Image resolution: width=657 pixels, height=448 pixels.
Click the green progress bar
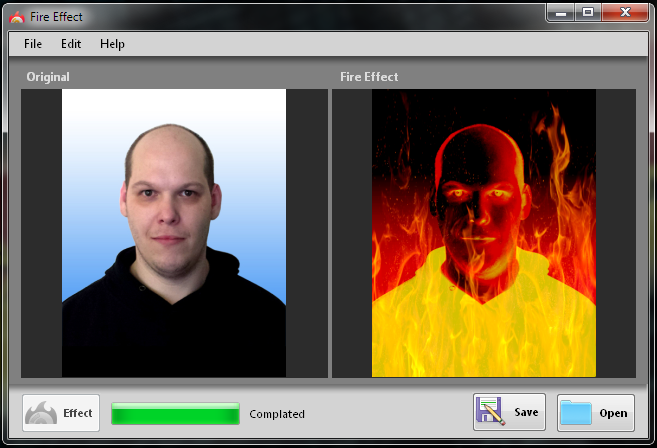[175, 414]
